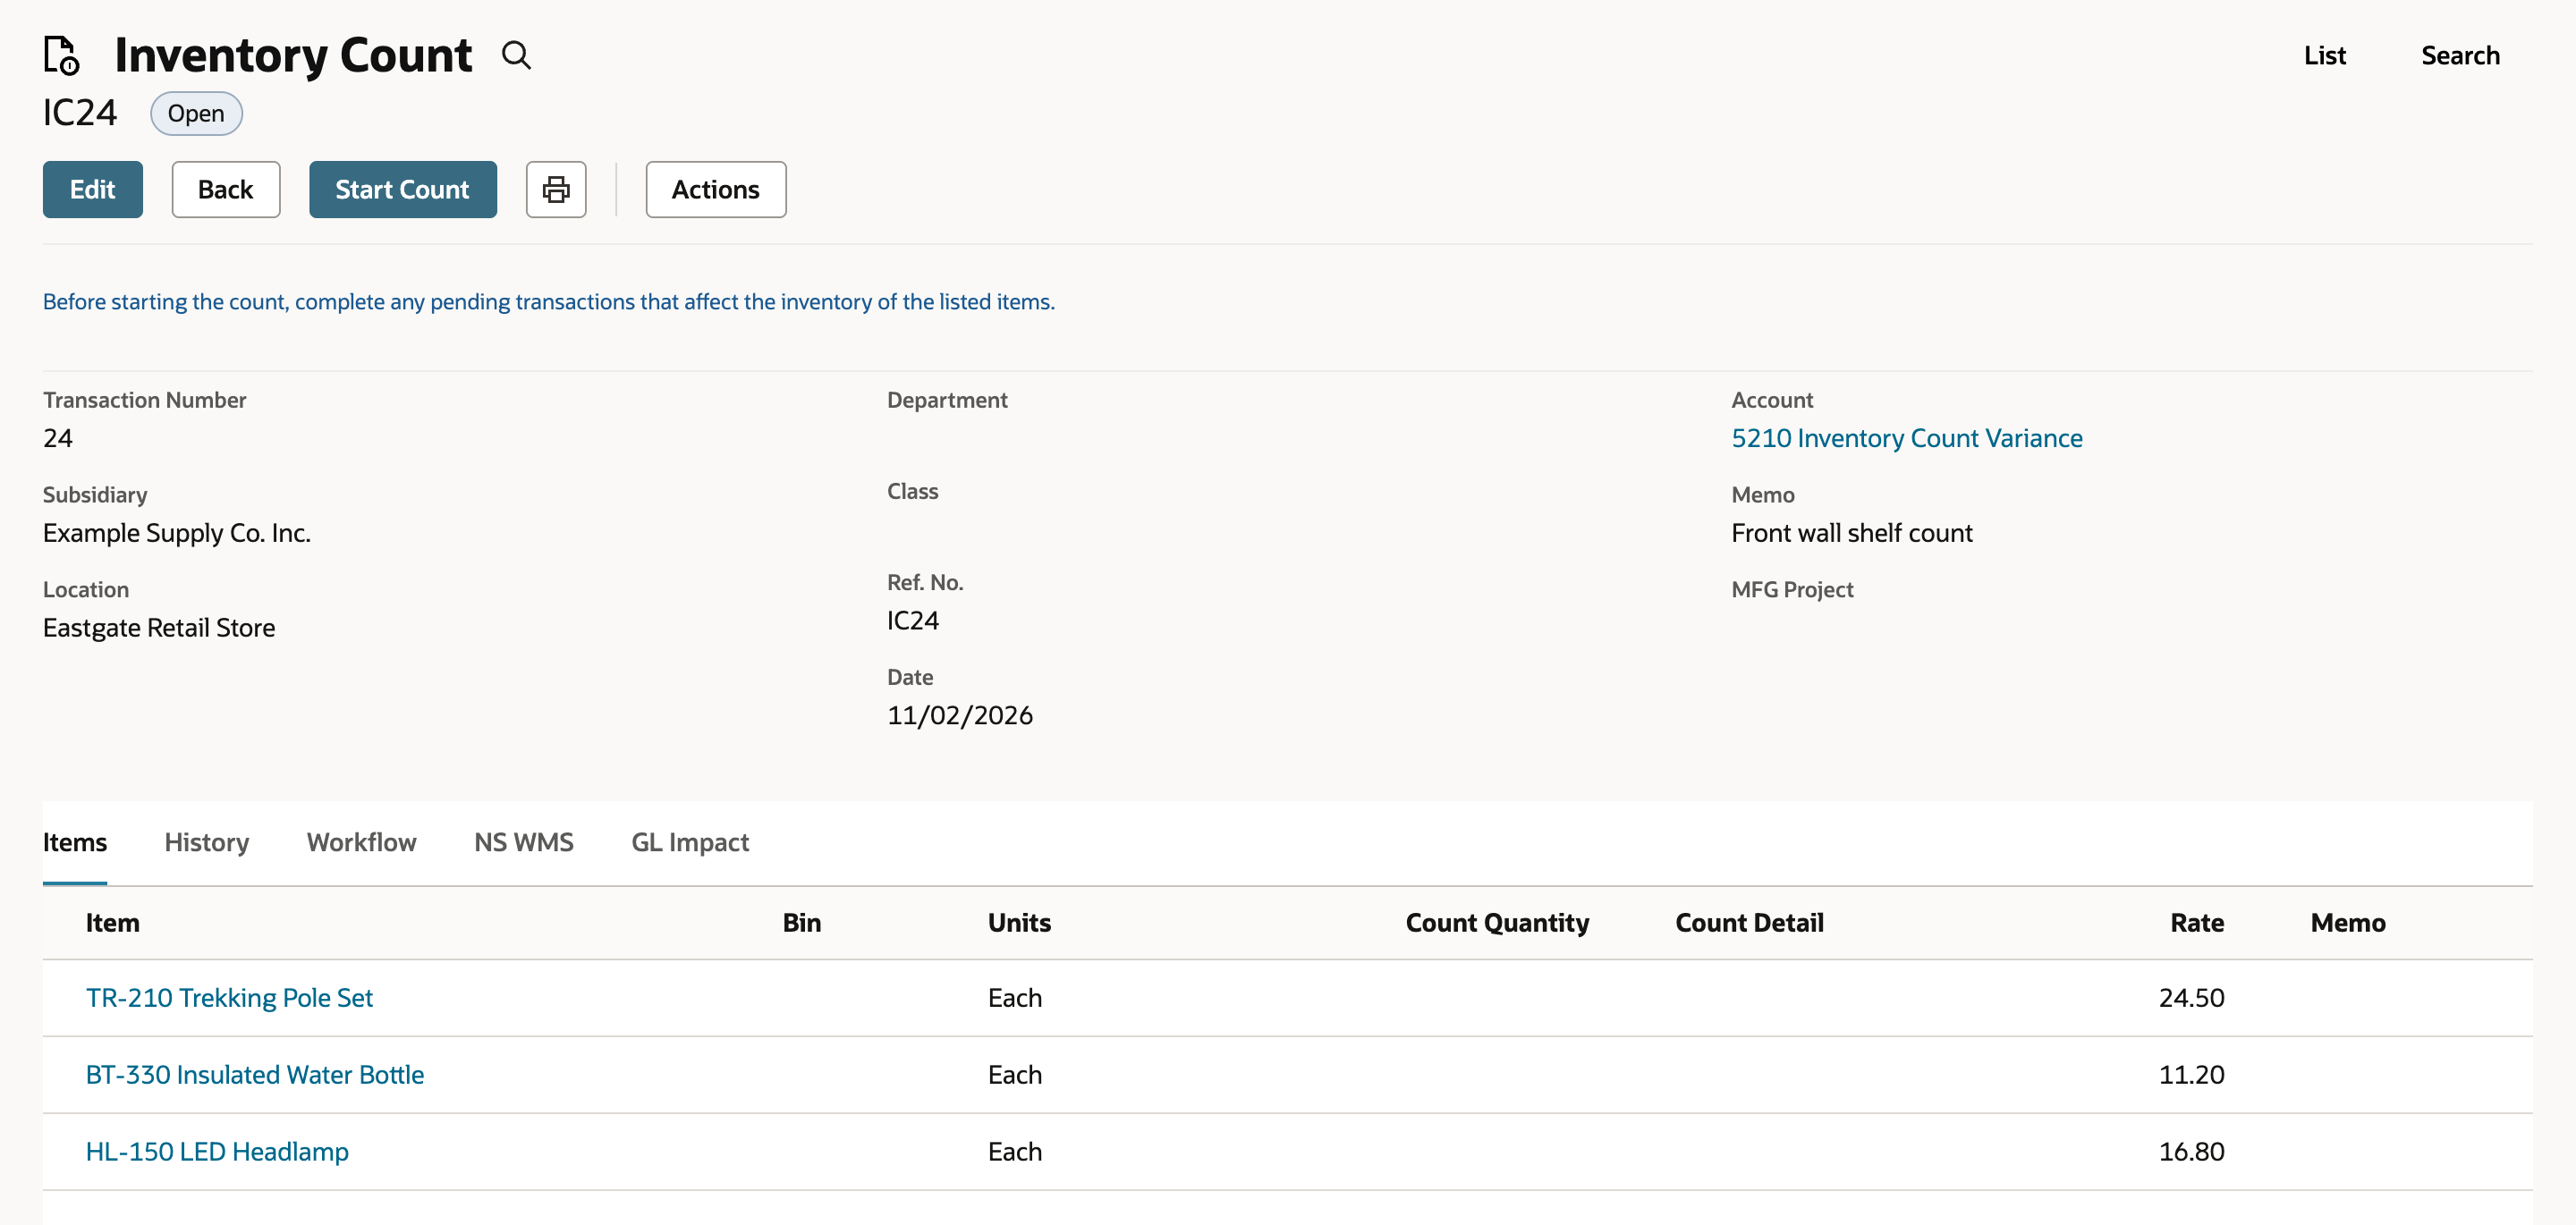Click rate value 24.50
Viewport: 2576px width, 1225px height.
(2192, 998)
